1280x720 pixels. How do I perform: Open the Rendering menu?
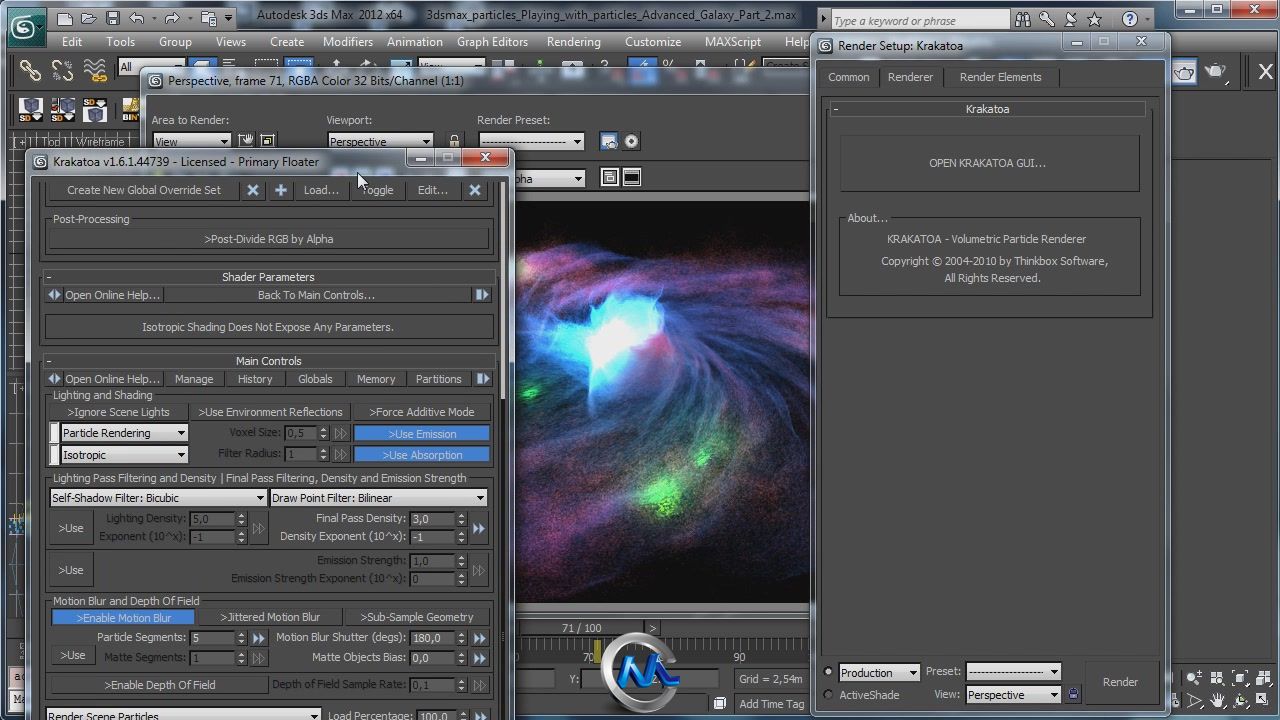tap(574, 42)
